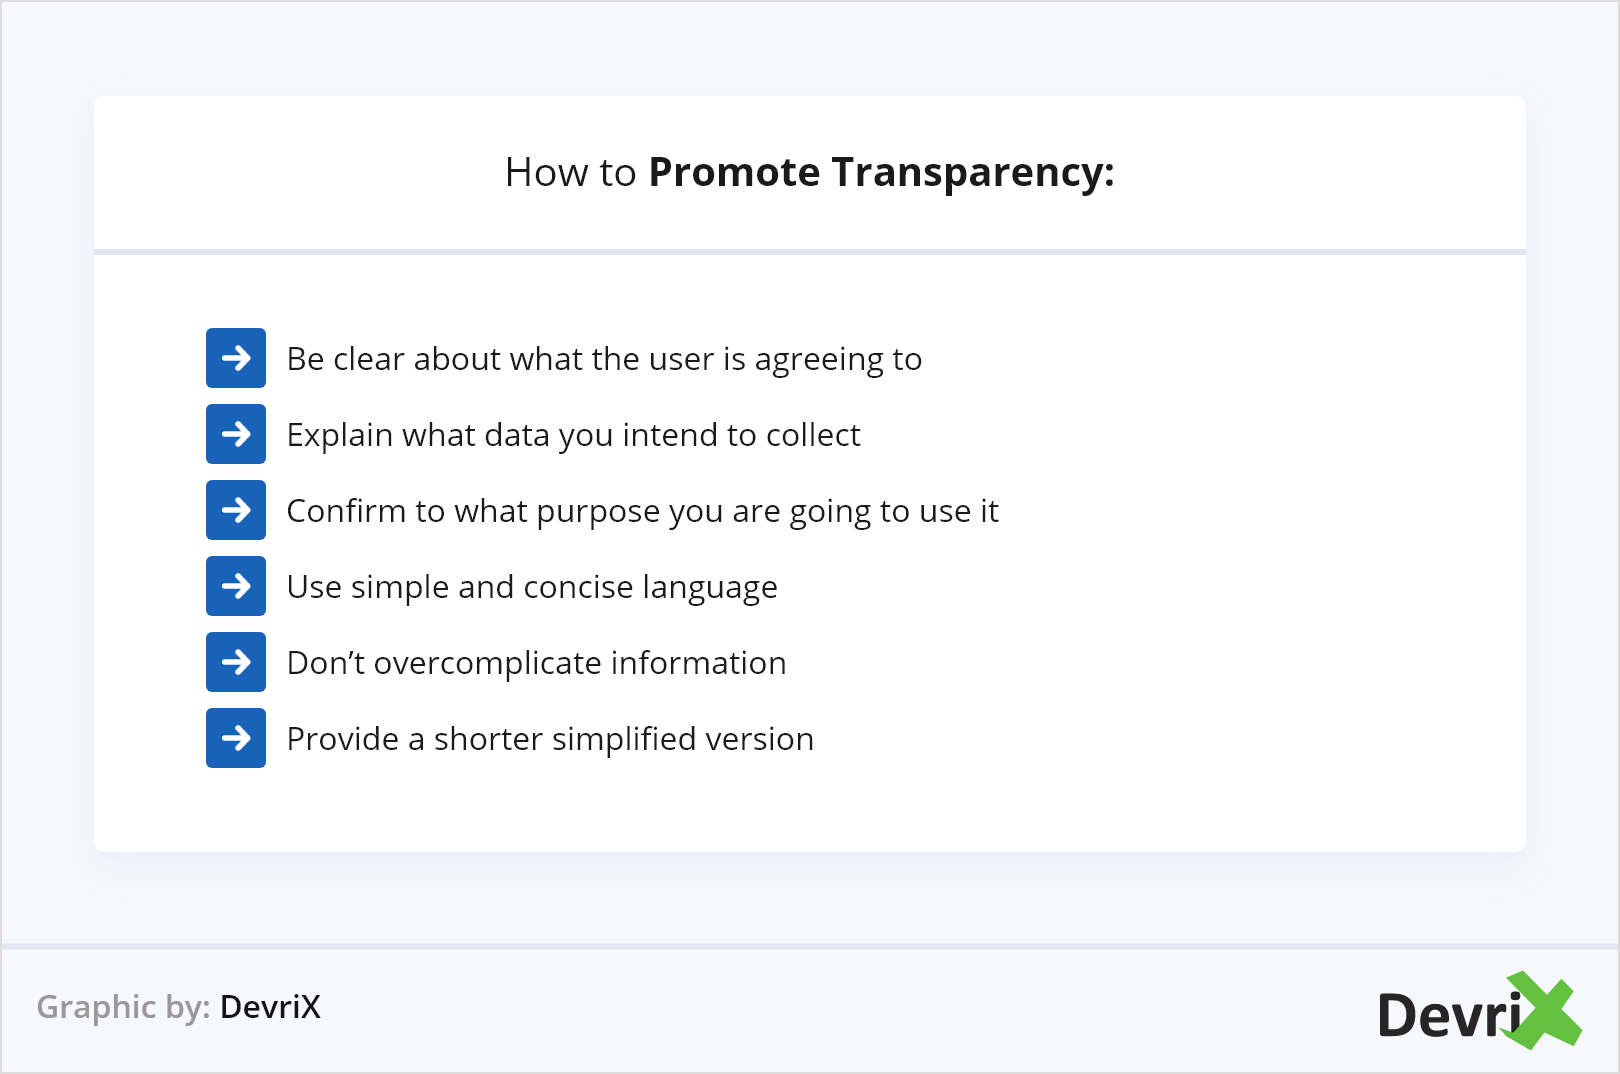Screen dimensions: 1620x1074
Task: Open the DevriX credit link in footer text
Action: (x=270, y=1007)
